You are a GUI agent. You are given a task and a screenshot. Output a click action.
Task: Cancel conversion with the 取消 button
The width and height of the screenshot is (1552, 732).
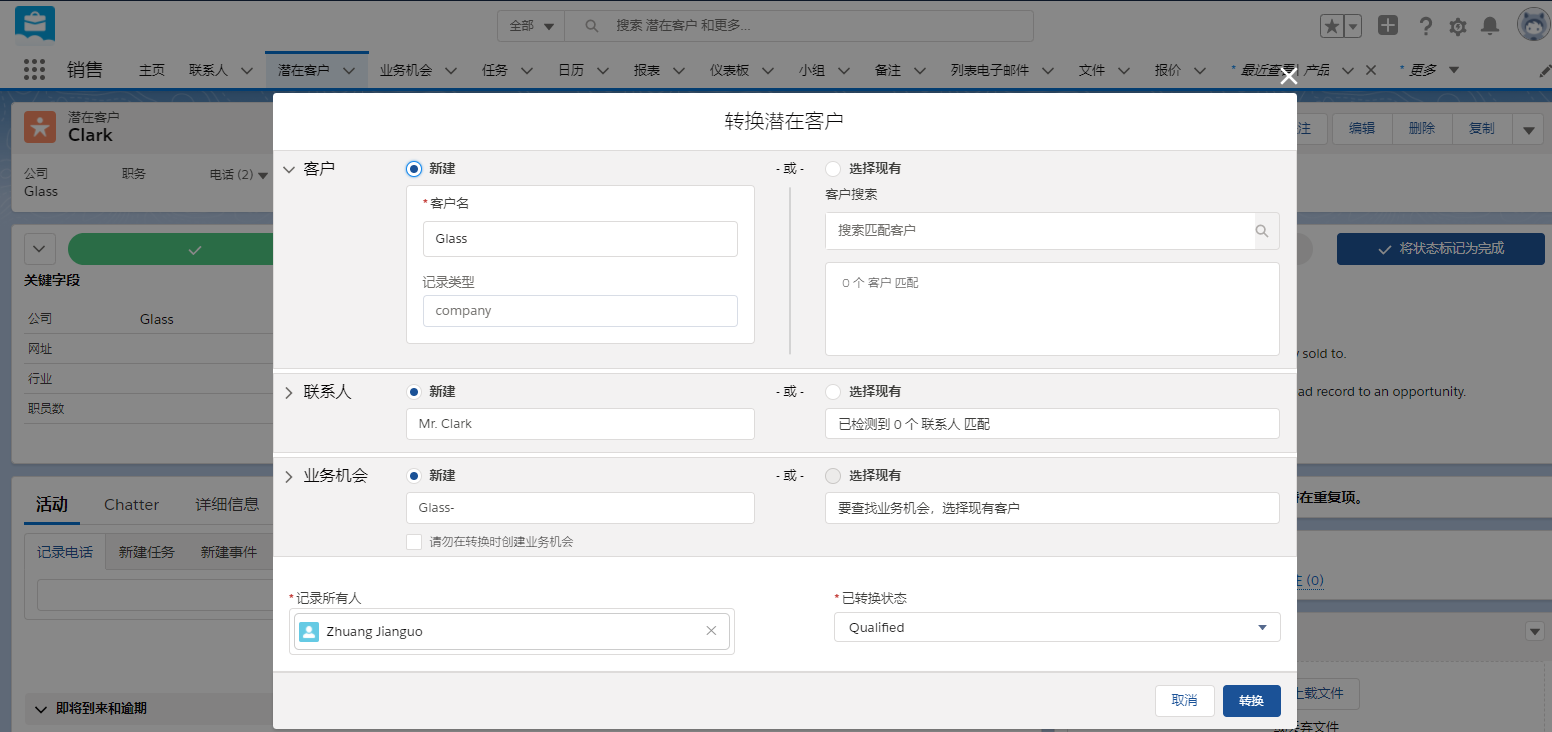(x=1185, y=701)
